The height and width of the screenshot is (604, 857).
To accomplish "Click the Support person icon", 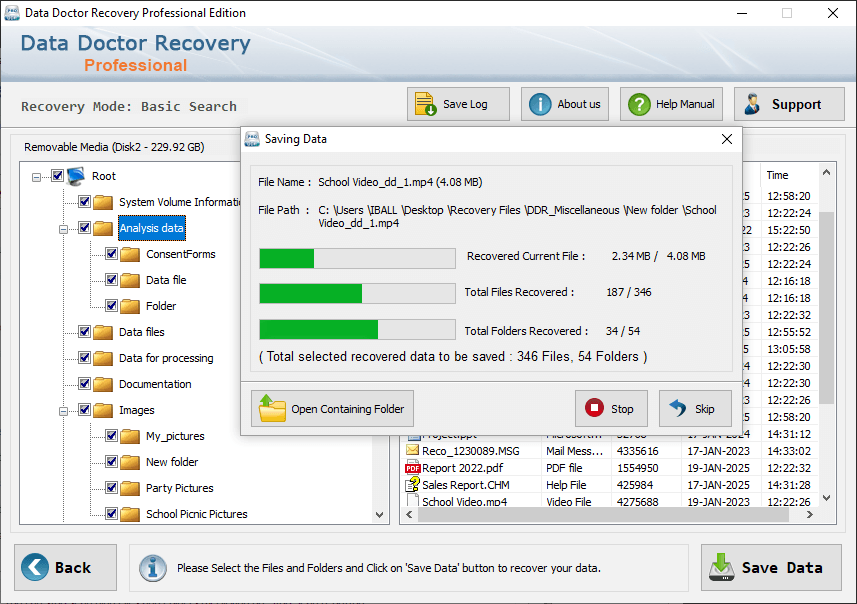I will pos(753,104).
